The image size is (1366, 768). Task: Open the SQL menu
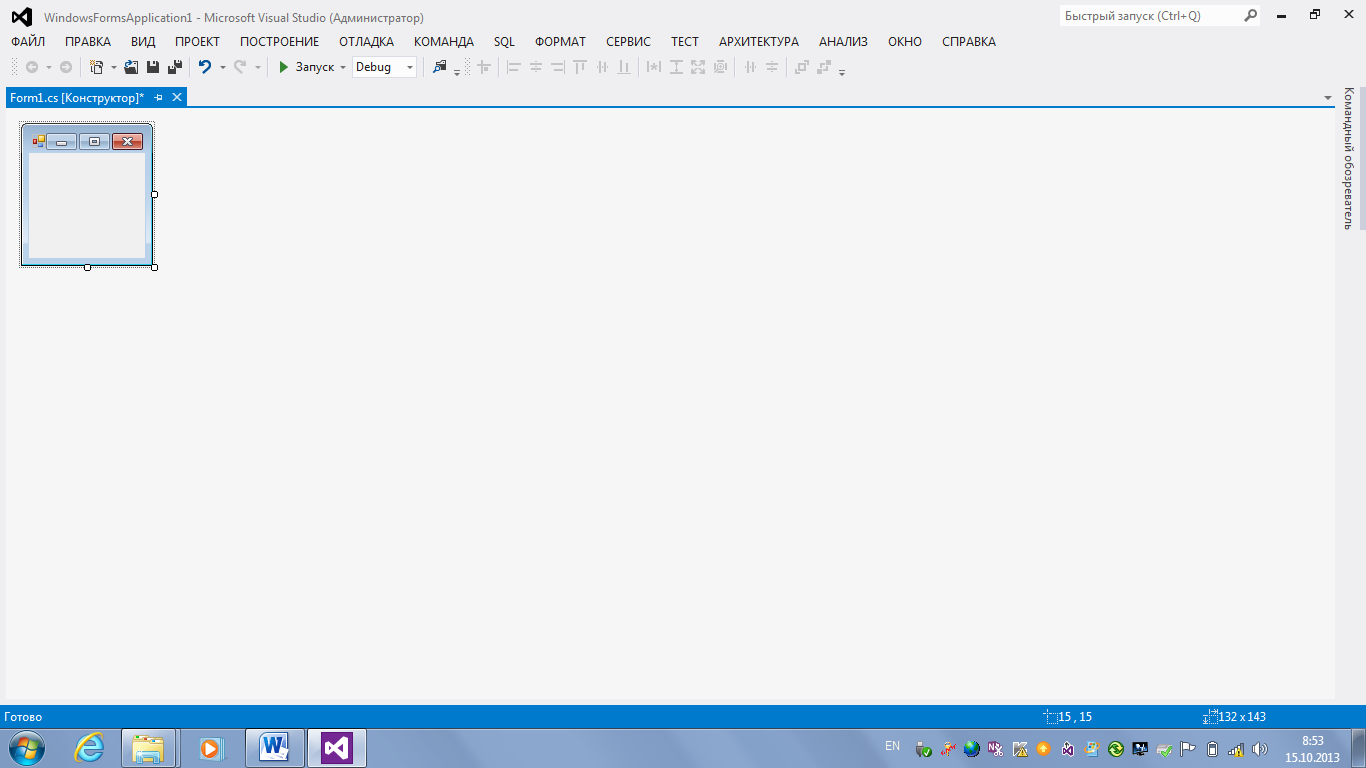[504, 42]
